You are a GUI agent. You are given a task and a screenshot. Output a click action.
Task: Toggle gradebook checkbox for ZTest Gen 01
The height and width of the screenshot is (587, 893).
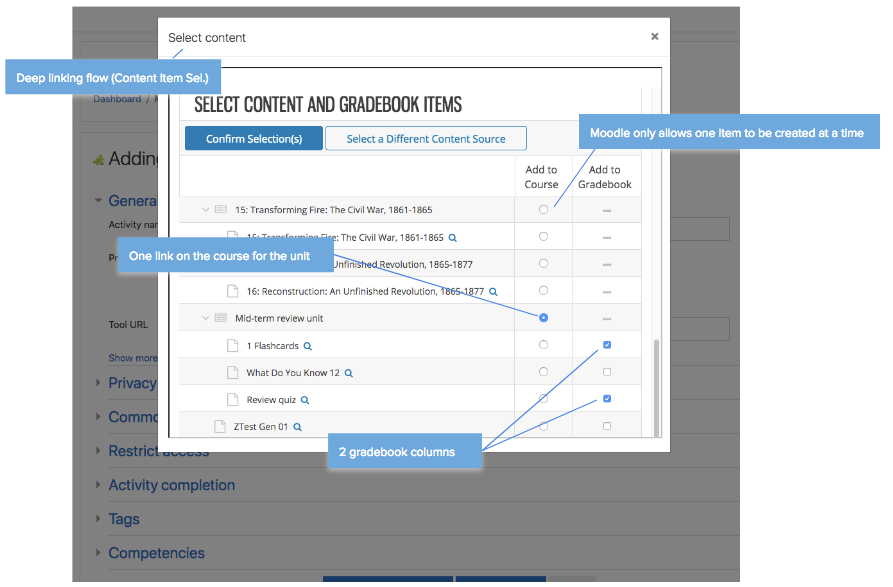(x=607, y=426)
